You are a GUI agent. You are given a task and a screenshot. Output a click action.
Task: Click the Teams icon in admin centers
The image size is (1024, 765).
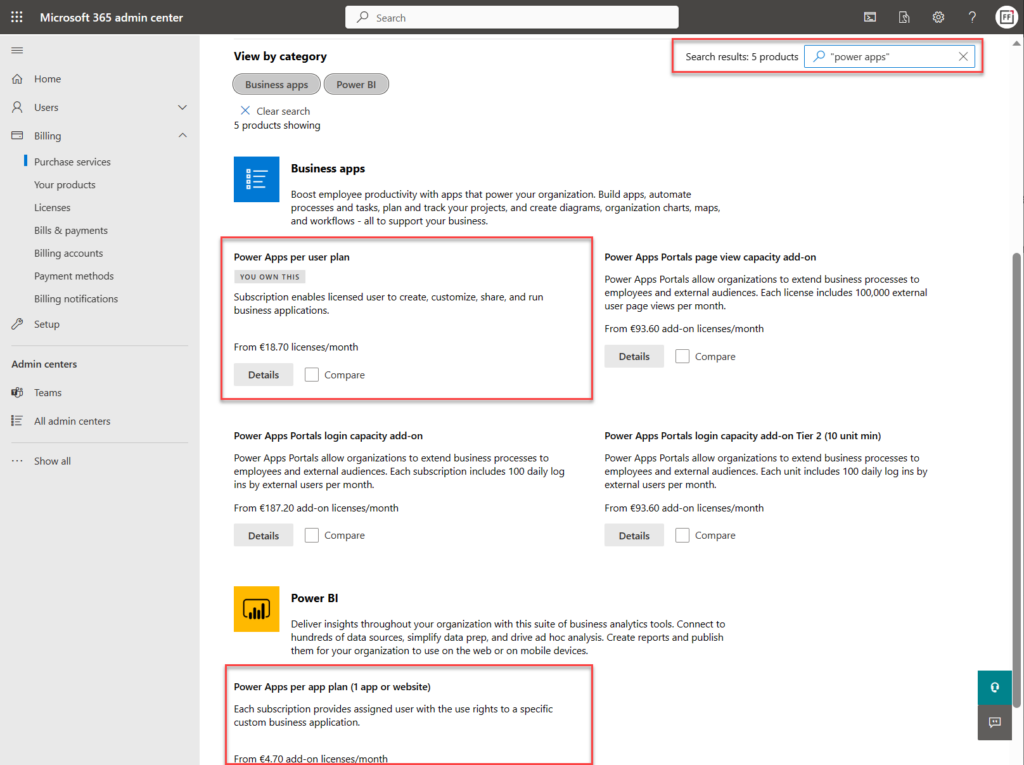[17, 393]
